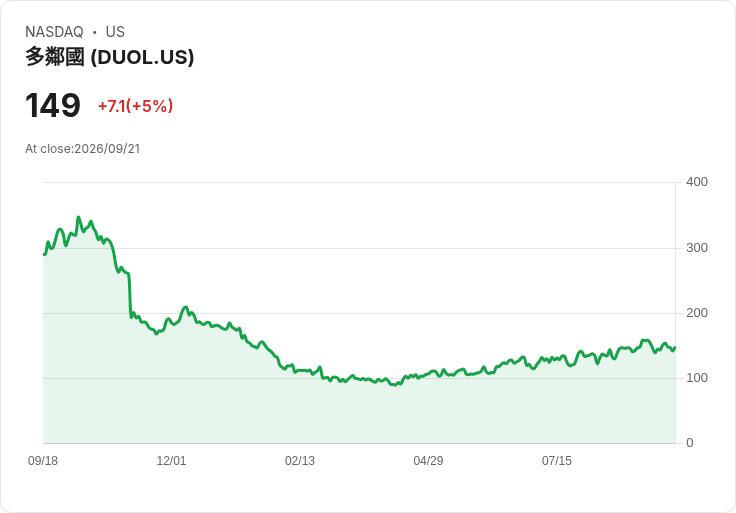Click the 09/18 date axis label
The image size is (736, 513).
pyautogui.click(x=43, y=461)
